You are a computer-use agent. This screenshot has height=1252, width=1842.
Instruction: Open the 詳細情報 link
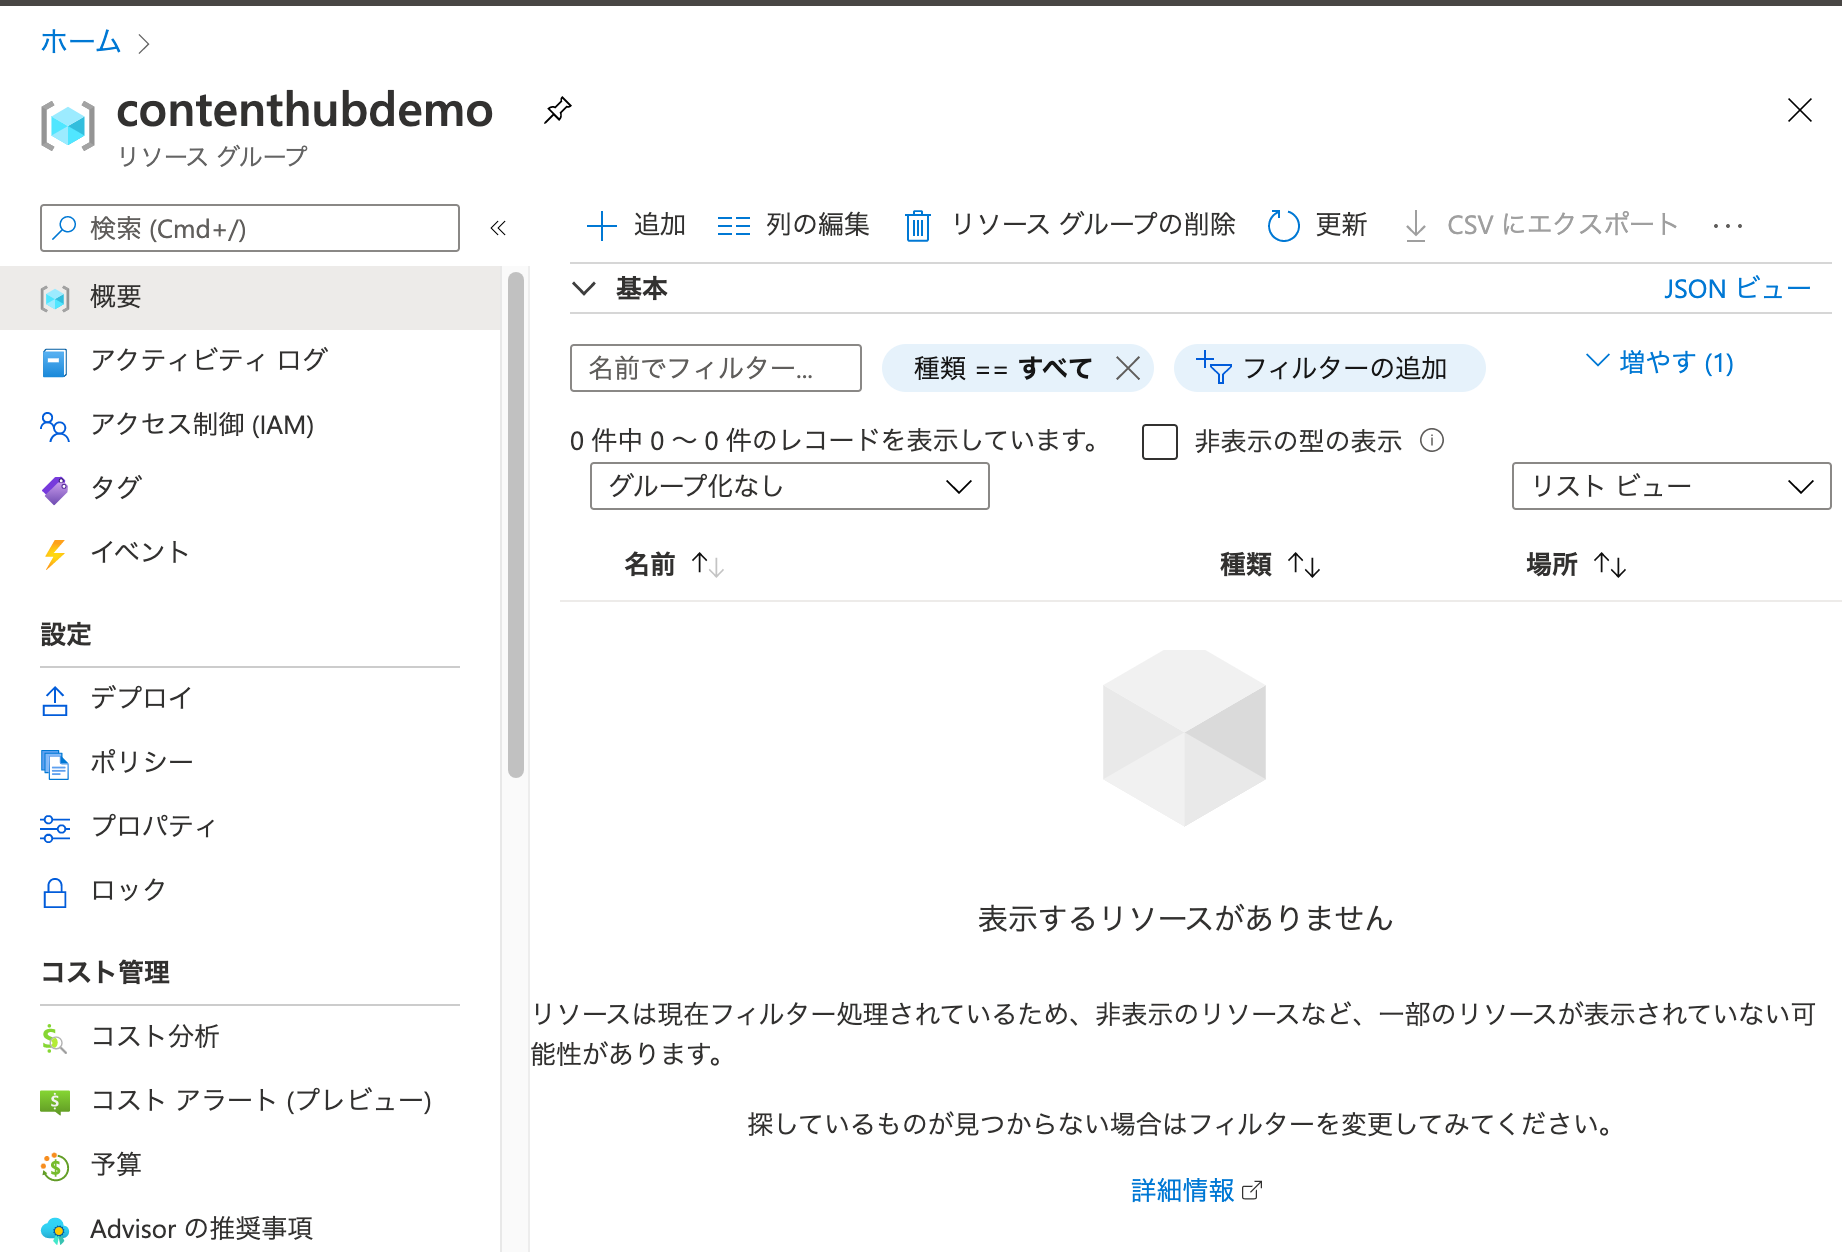pos(1196,1190)
